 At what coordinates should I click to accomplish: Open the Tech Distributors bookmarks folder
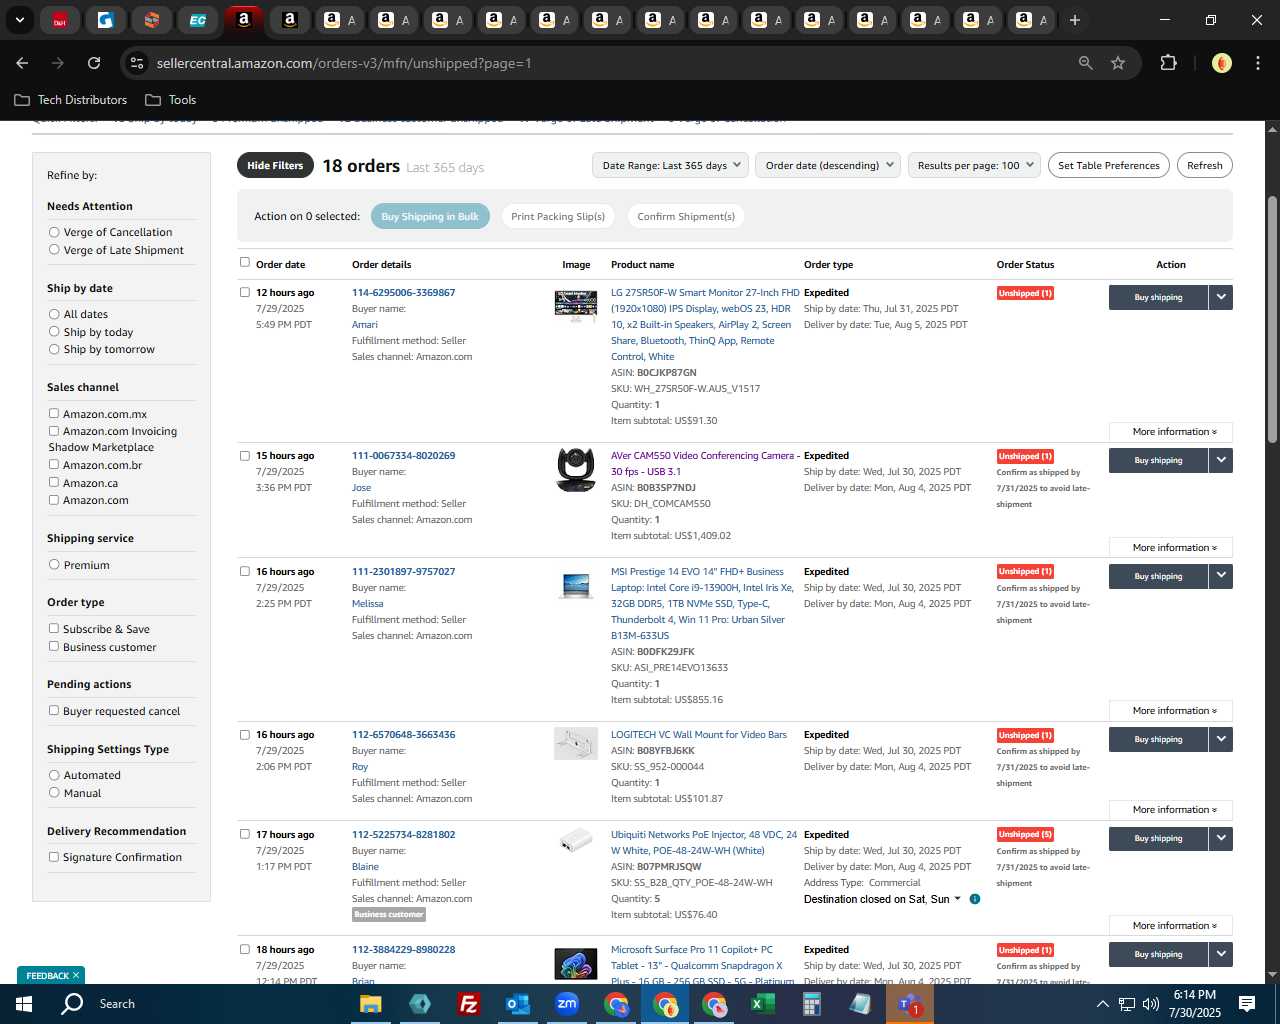click(71, 100)
